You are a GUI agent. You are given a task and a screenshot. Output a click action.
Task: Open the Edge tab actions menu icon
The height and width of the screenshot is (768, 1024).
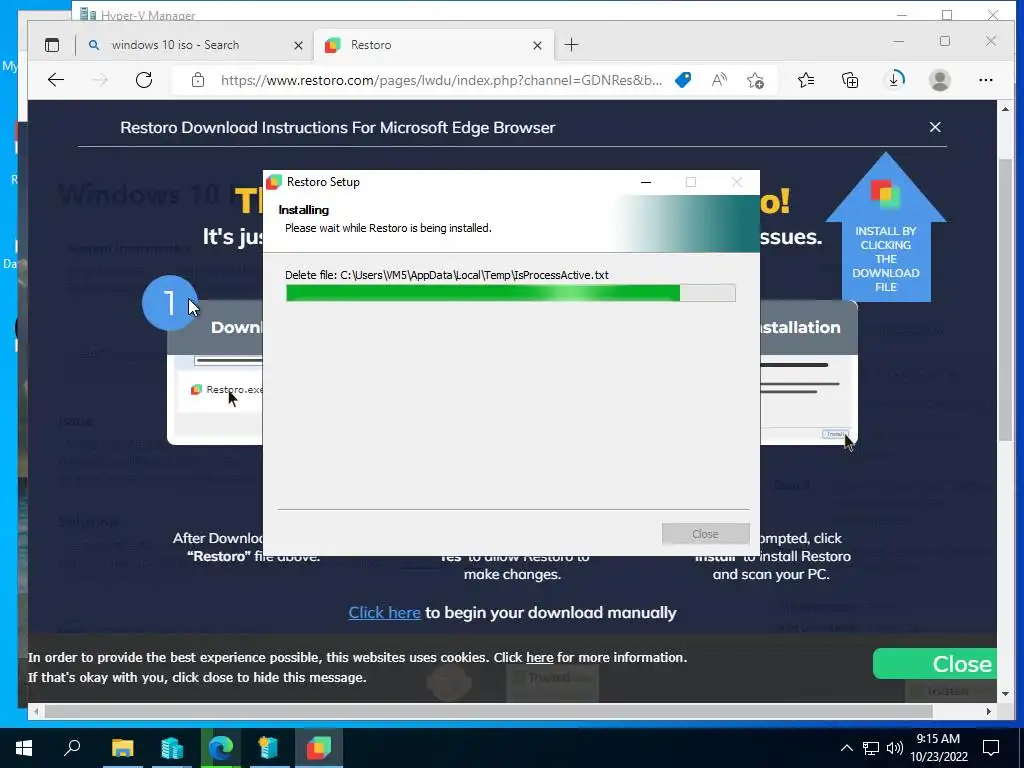coord(52,45)
